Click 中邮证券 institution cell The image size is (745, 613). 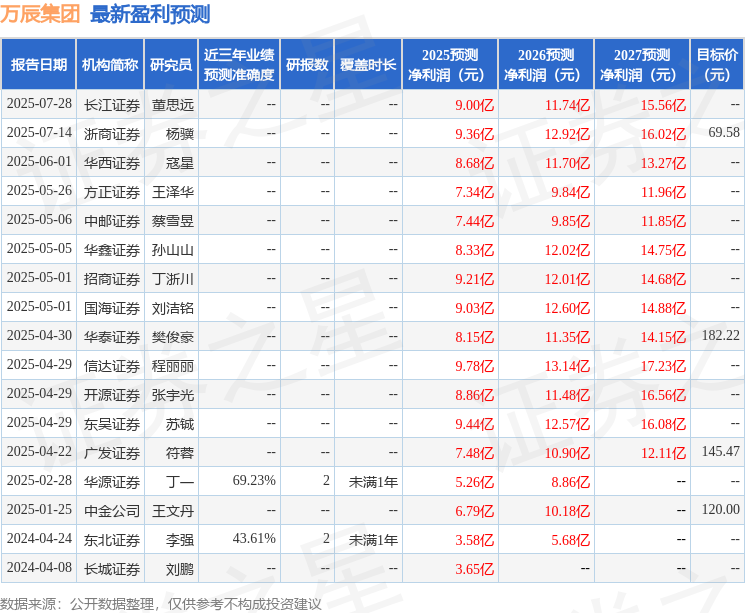point(112,220)
